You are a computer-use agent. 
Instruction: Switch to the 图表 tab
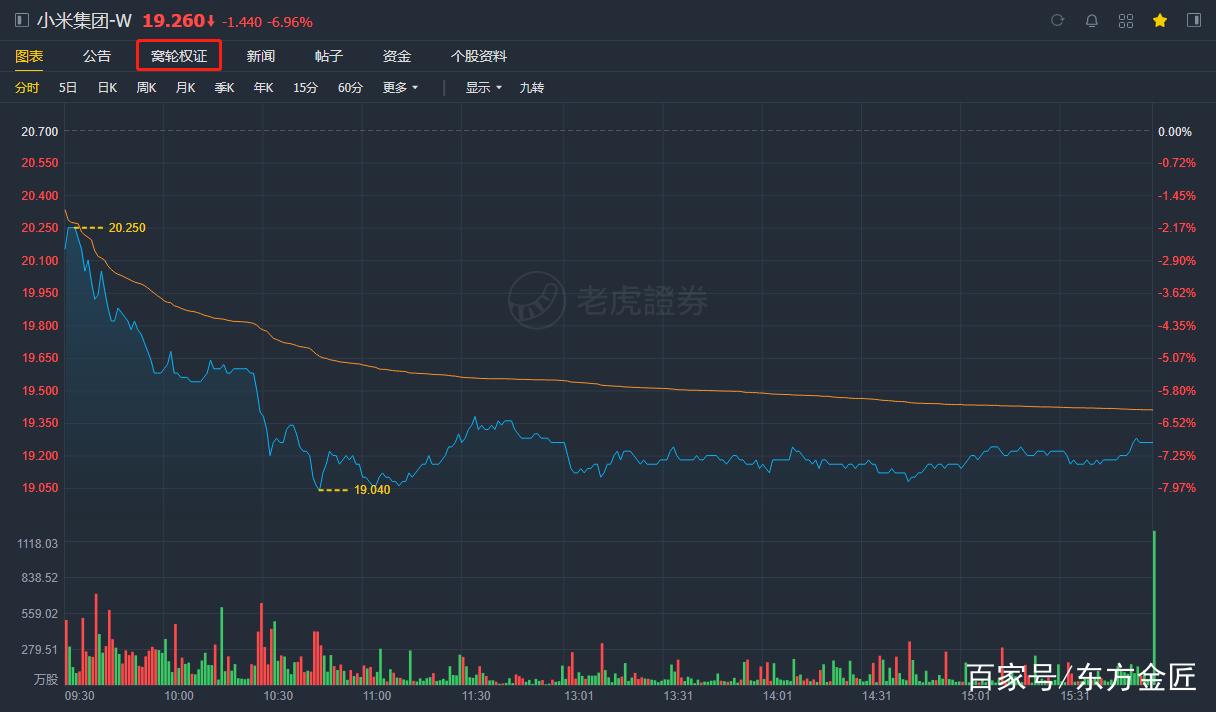29,56
